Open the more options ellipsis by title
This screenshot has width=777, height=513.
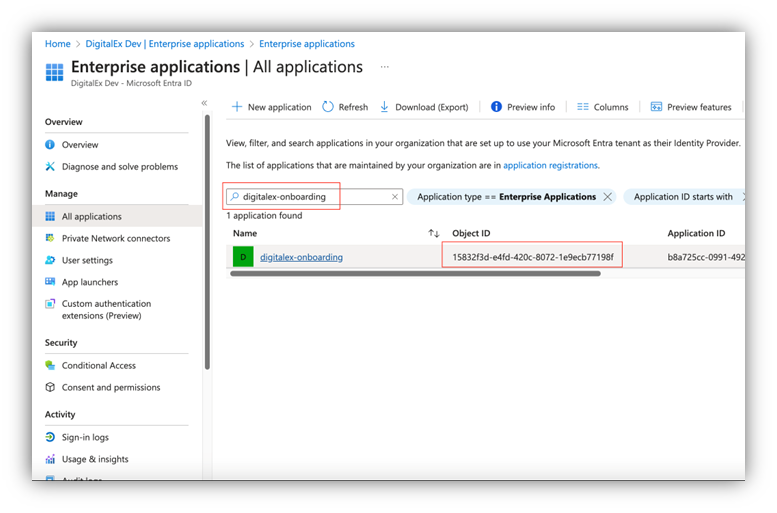[384, 67]
